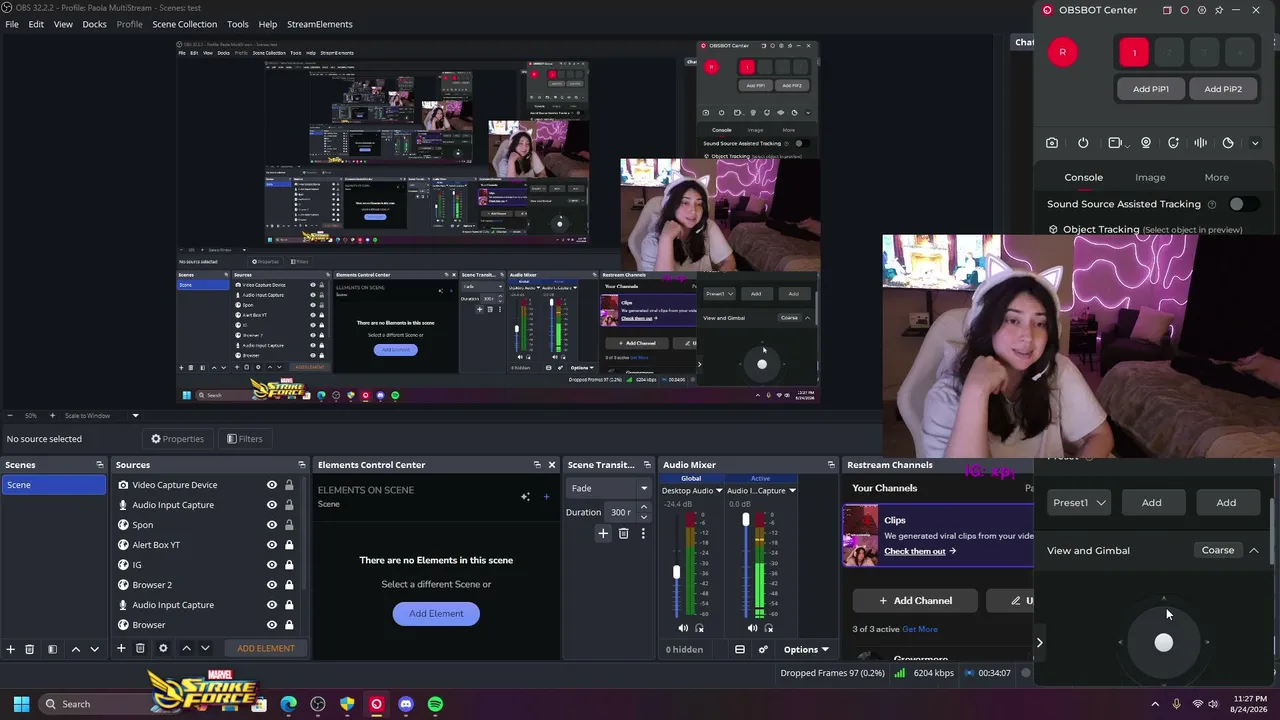The width and height of the screenshot is (1280, 720).
Task: Hide the Alert Box YT source
Action: pos(271,545)
